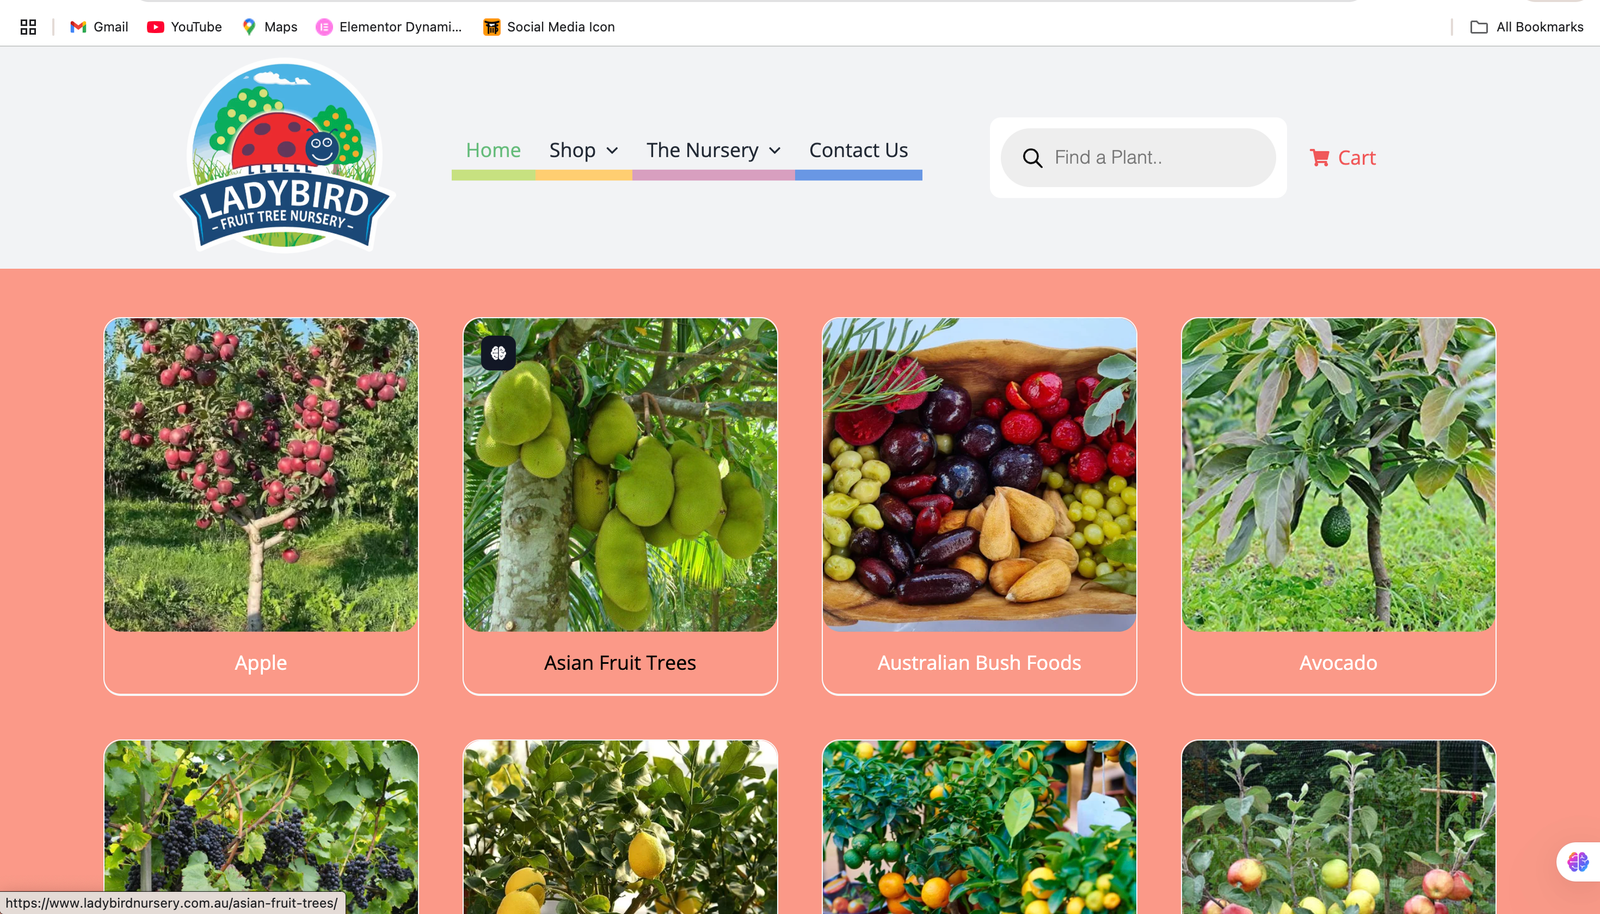Click the floating brain widget at bottom right
Image resolution: width=1600 pixels, height=914 pixels.
tap(1578, 862)
